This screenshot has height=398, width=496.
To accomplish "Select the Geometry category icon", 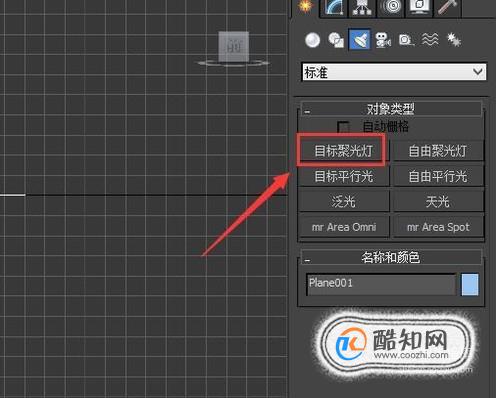I will (312, 40).
